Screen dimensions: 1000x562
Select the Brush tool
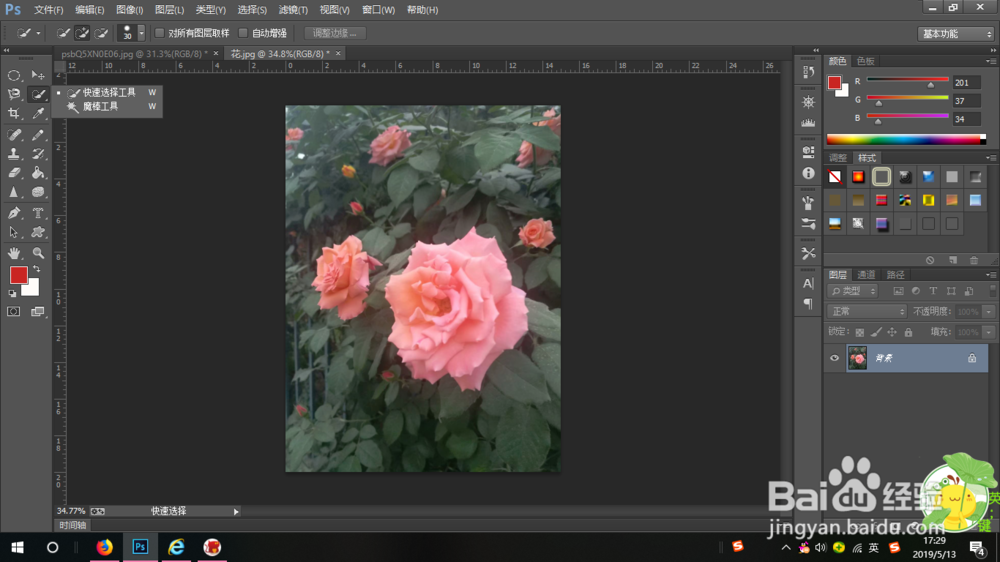[38, 135]
